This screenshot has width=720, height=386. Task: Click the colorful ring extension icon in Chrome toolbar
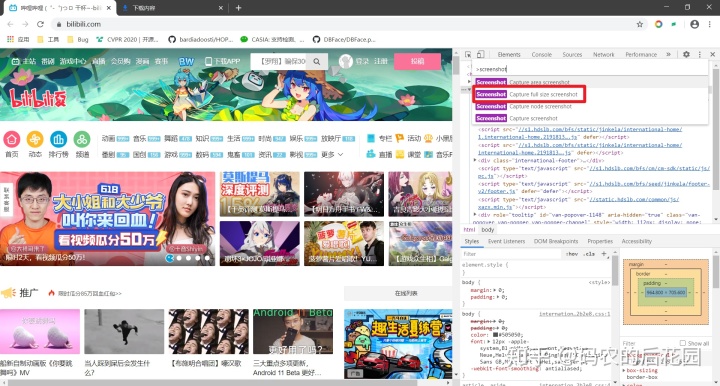coord(658,24)
